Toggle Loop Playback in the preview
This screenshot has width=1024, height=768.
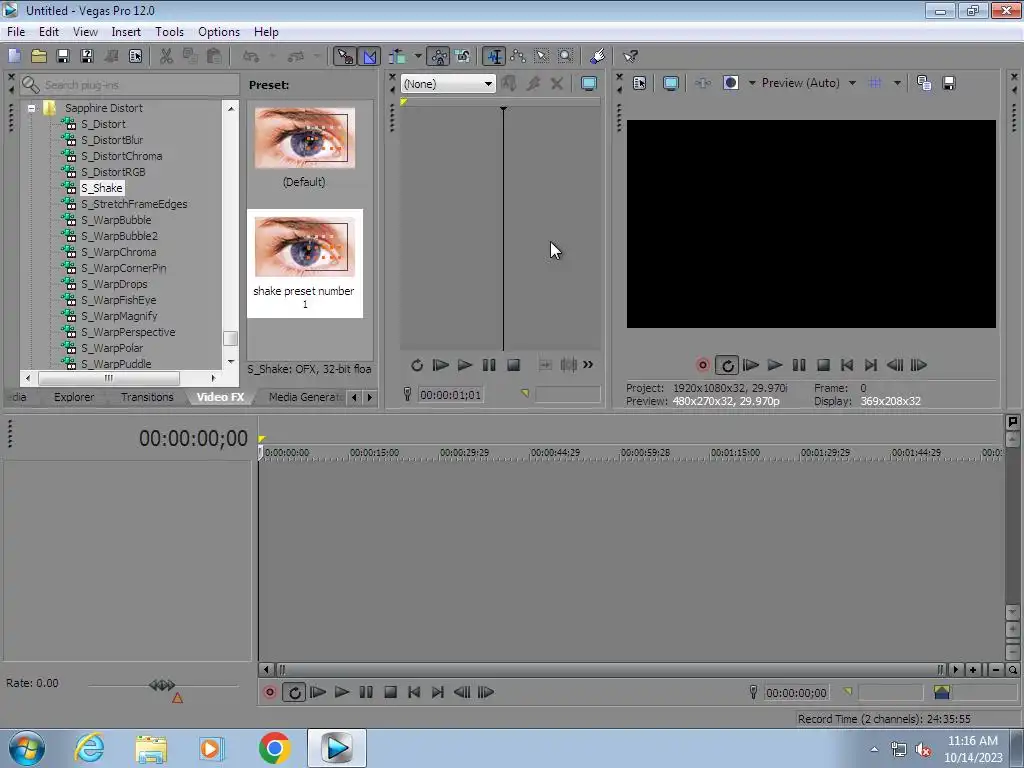pos(727,365)
